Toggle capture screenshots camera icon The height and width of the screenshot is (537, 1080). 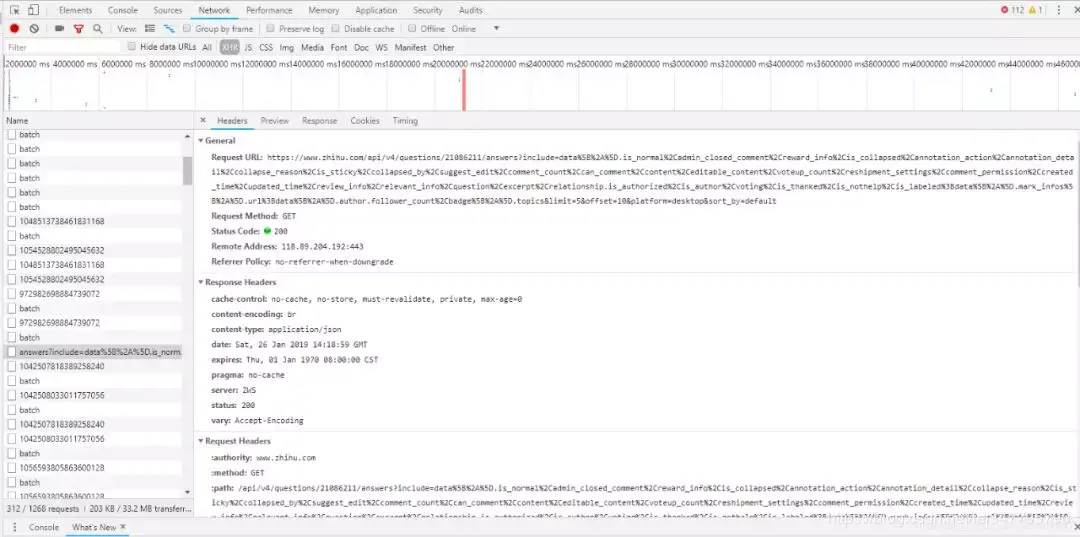59,29
